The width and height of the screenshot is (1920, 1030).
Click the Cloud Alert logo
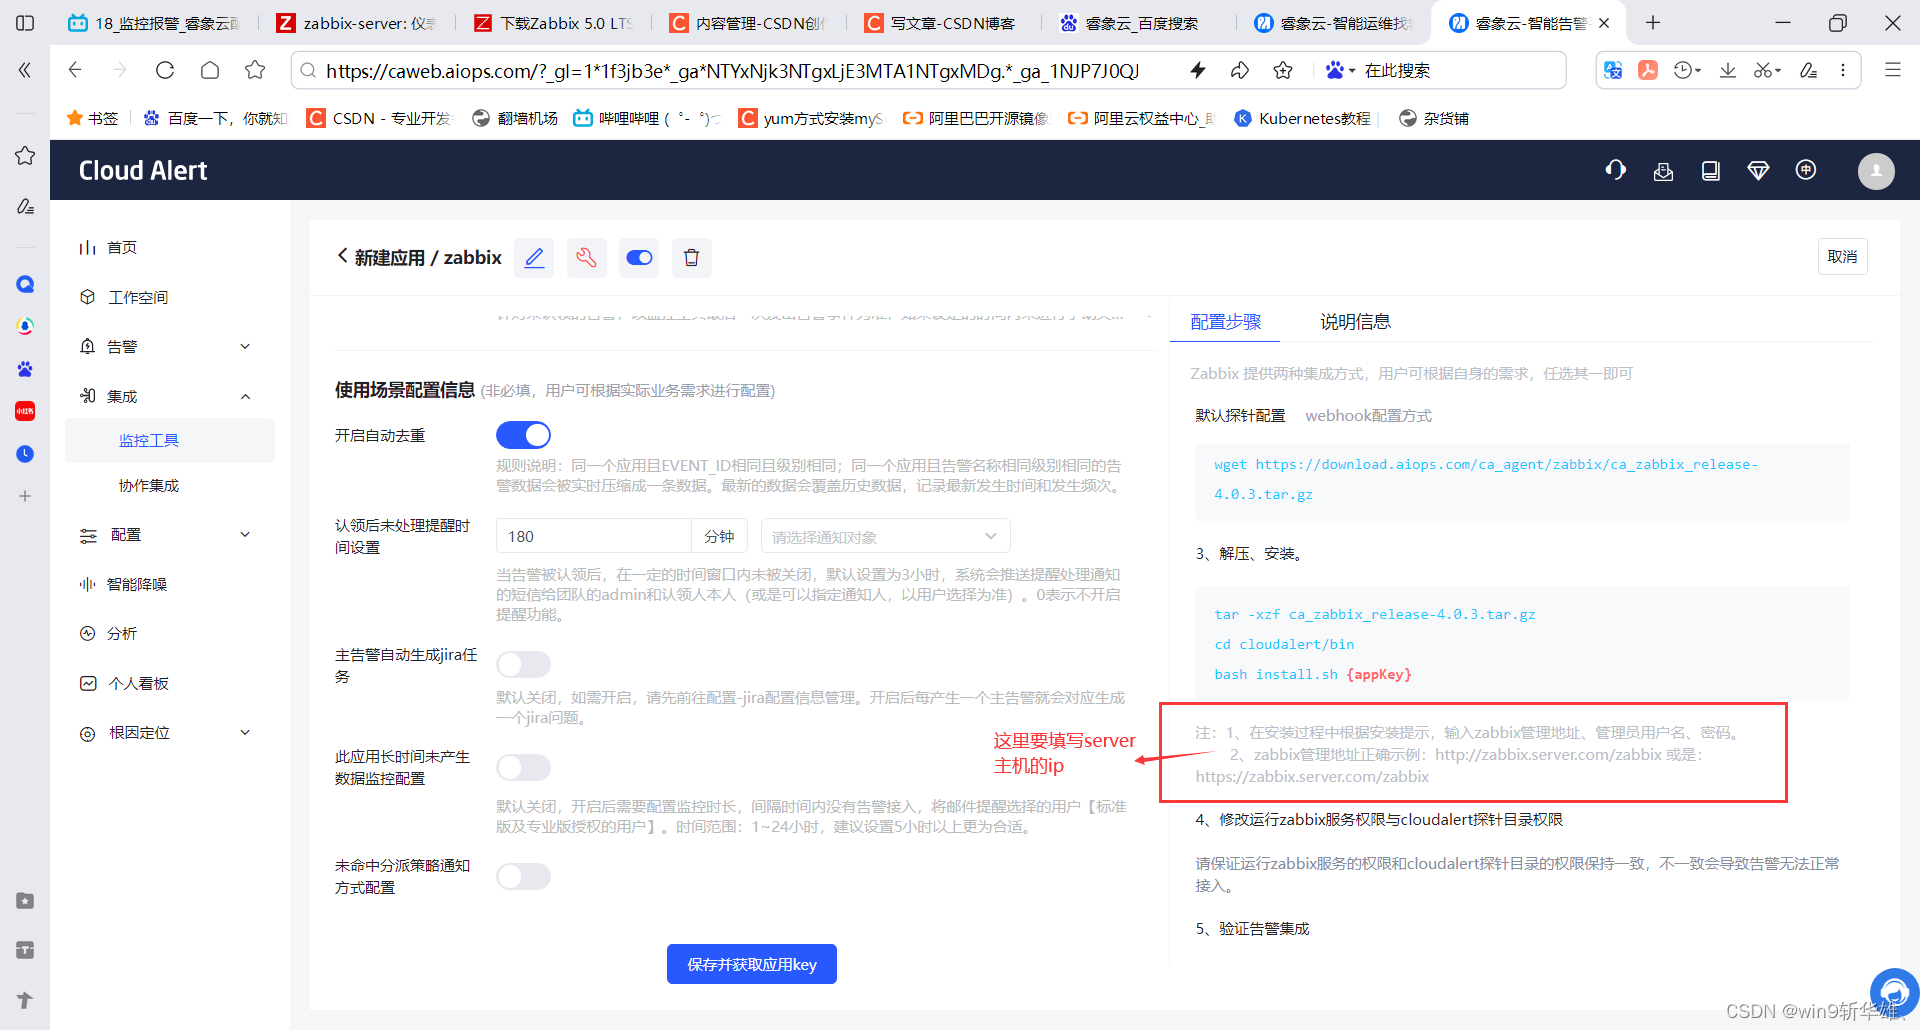point(143,171)
